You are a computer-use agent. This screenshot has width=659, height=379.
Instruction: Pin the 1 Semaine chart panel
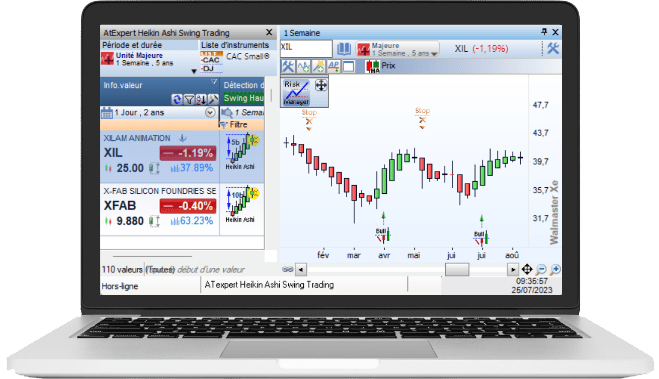(544, 32)
